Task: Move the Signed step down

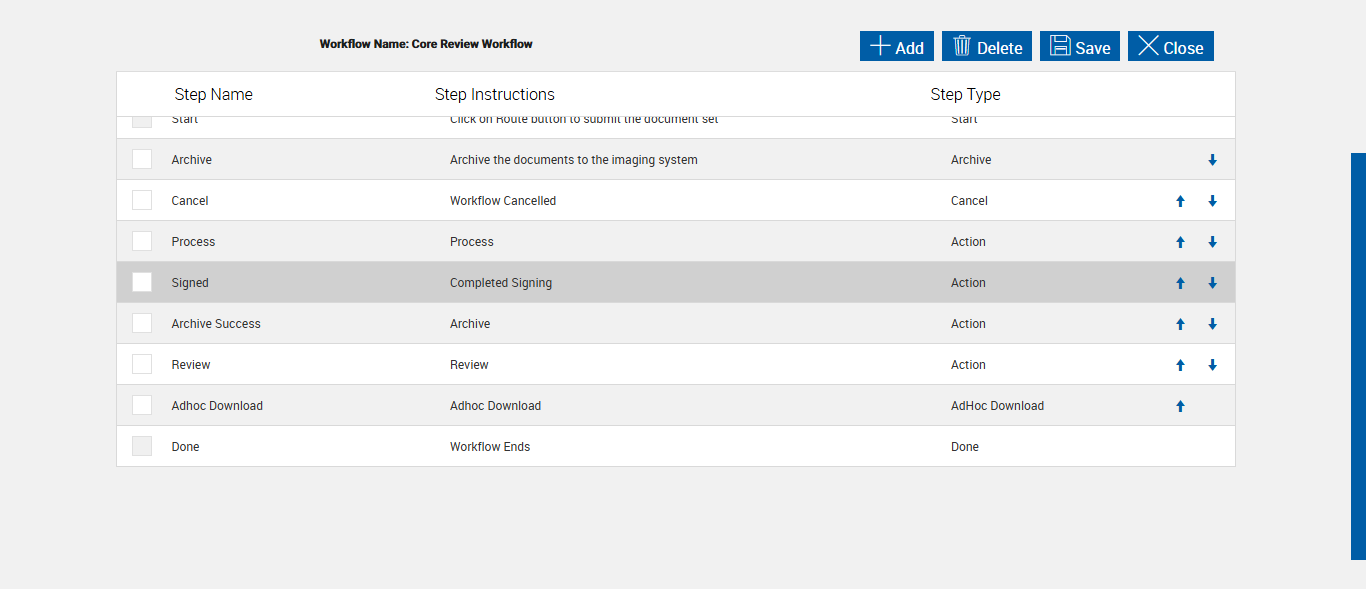Action: pos(1212,283)
